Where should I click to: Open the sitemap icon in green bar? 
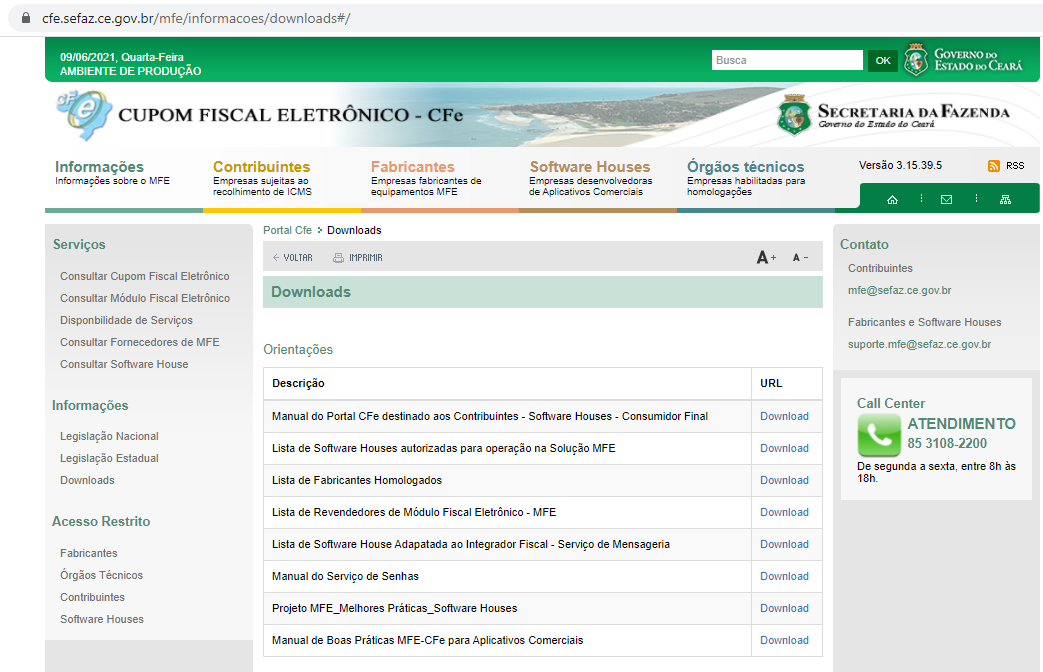(1005, 200)
